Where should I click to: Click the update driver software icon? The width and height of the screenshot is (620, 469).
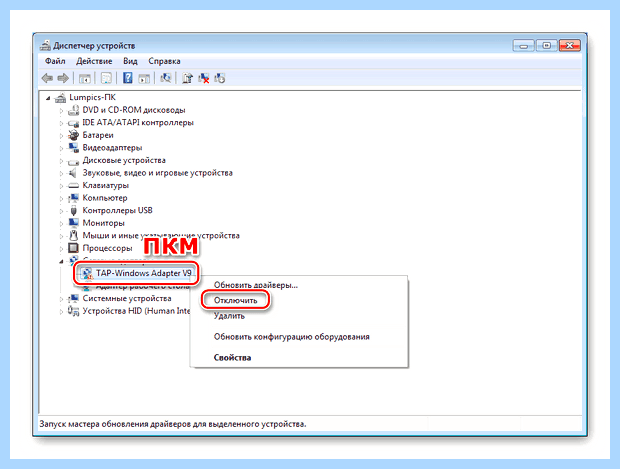pos(187,78)
